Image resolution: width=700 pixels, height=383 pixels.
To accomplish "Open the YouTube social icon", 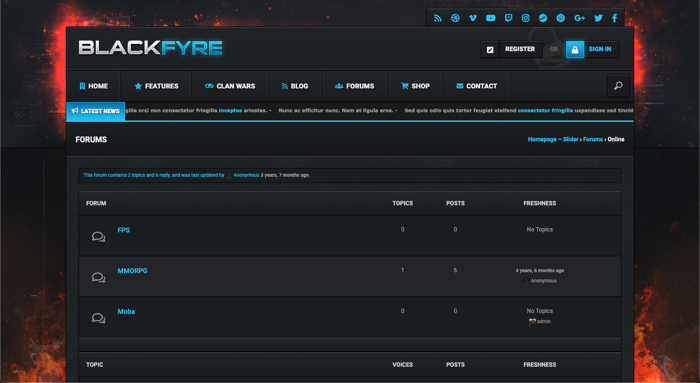I will coord(491,18).
